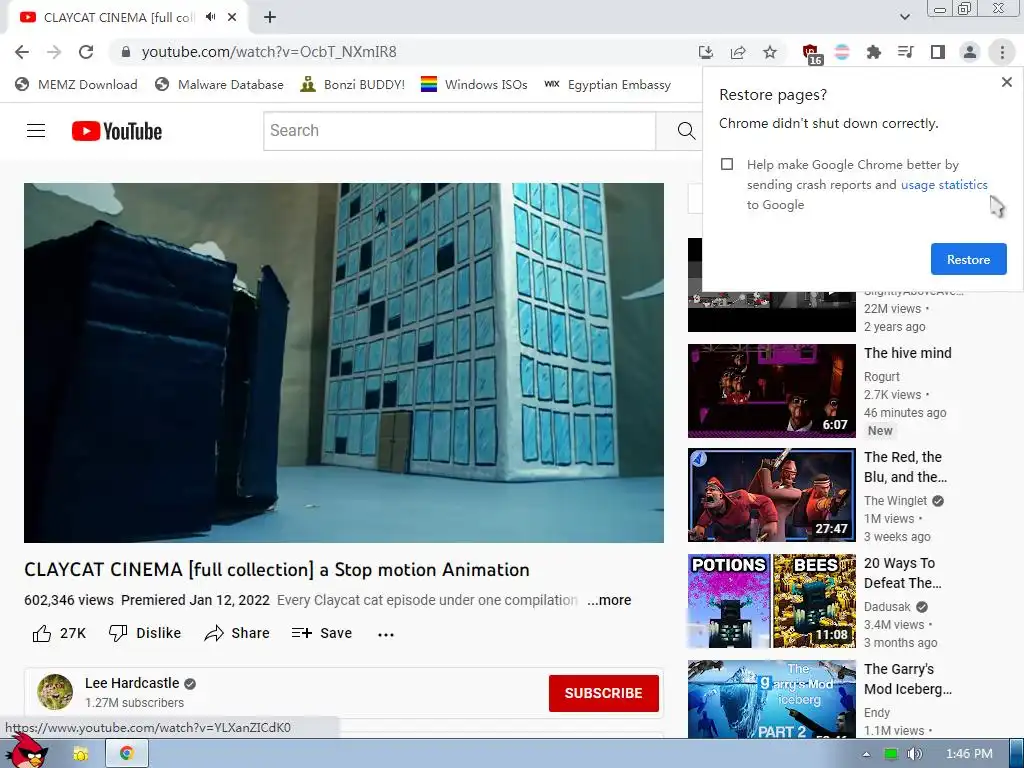
Task: Open The Red, the Blu thumbnail
Action: pyautogui.click(x=771, y=495)
